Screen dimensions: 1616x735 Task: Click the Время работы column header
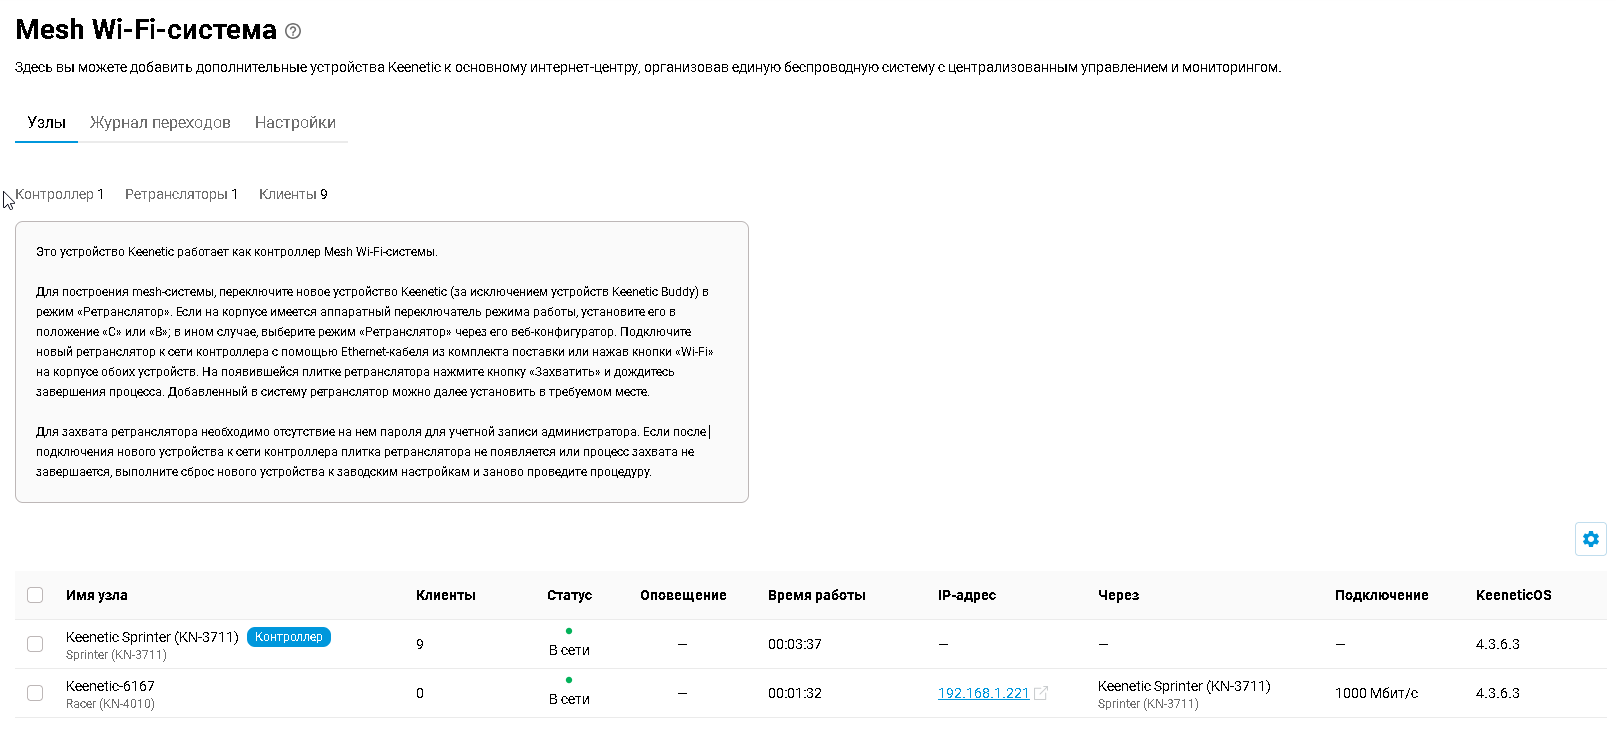point(816,595)
